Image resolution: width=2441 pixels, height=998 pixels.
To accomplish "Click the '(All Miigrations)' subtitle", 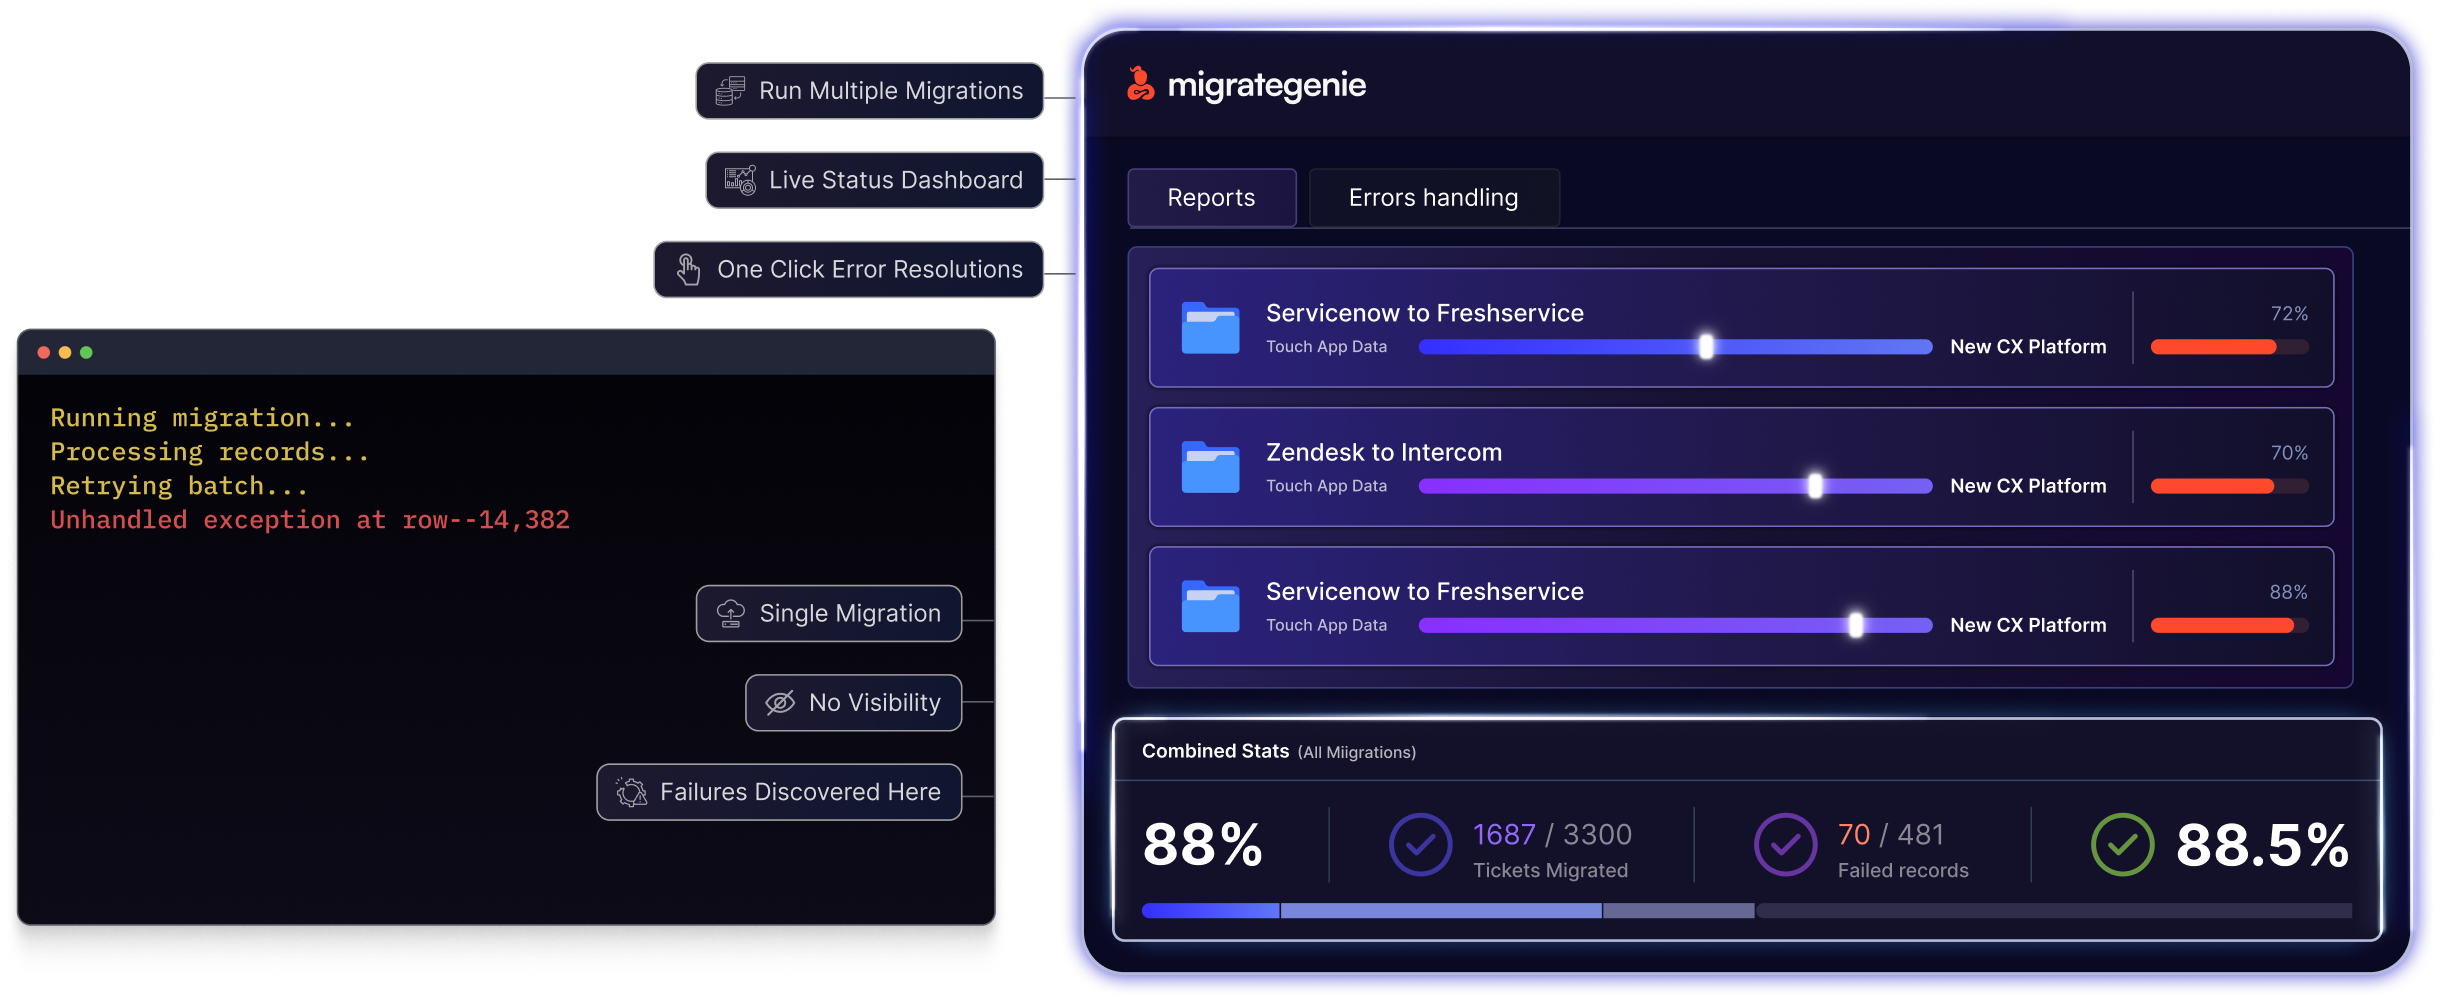I will click(1357, 752).
